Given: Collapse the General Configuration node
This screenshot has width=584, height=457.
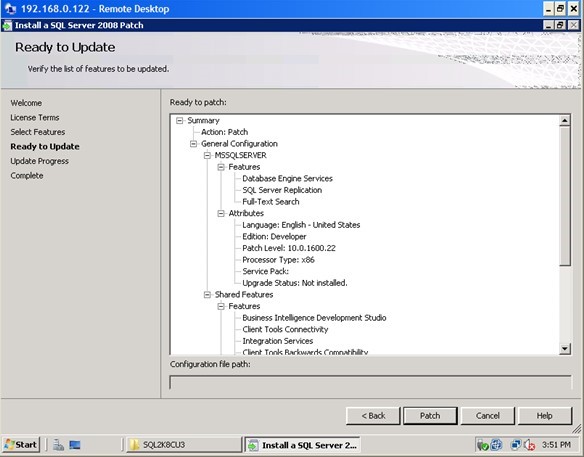Looking at the screenshot, I should (193, 143).
